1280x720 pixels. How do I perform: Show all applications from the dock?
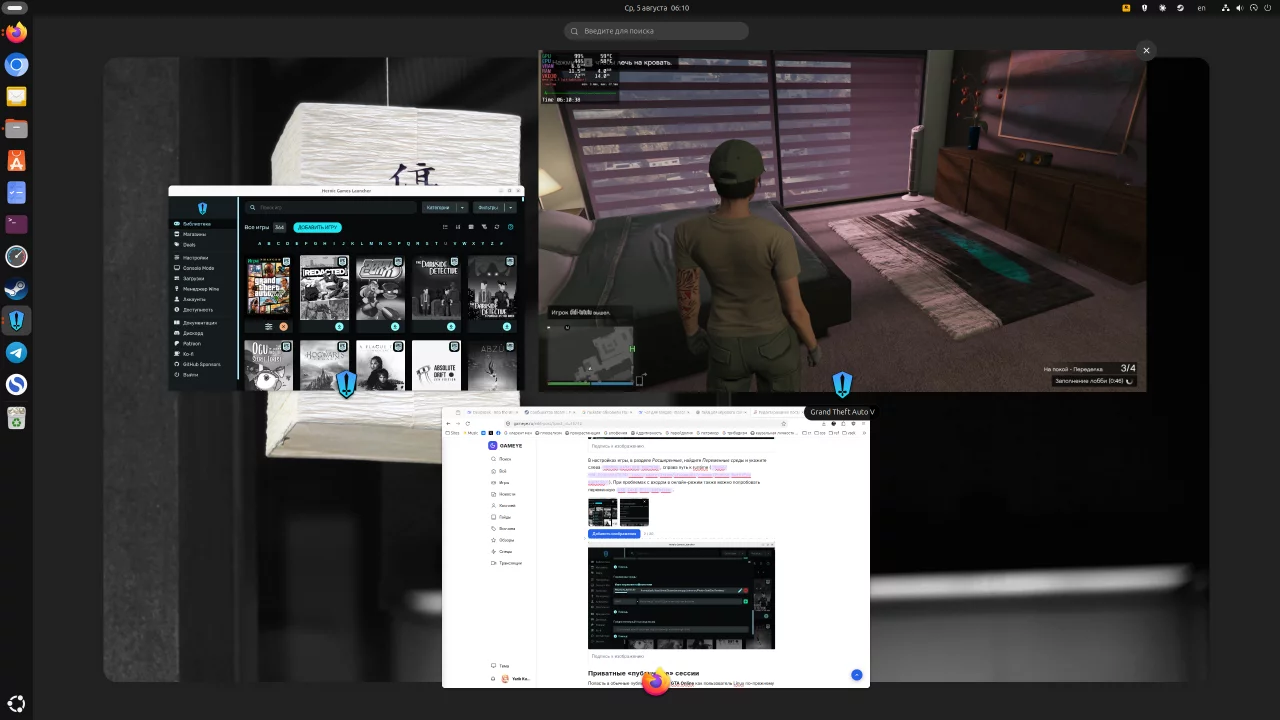coord(16,703)
